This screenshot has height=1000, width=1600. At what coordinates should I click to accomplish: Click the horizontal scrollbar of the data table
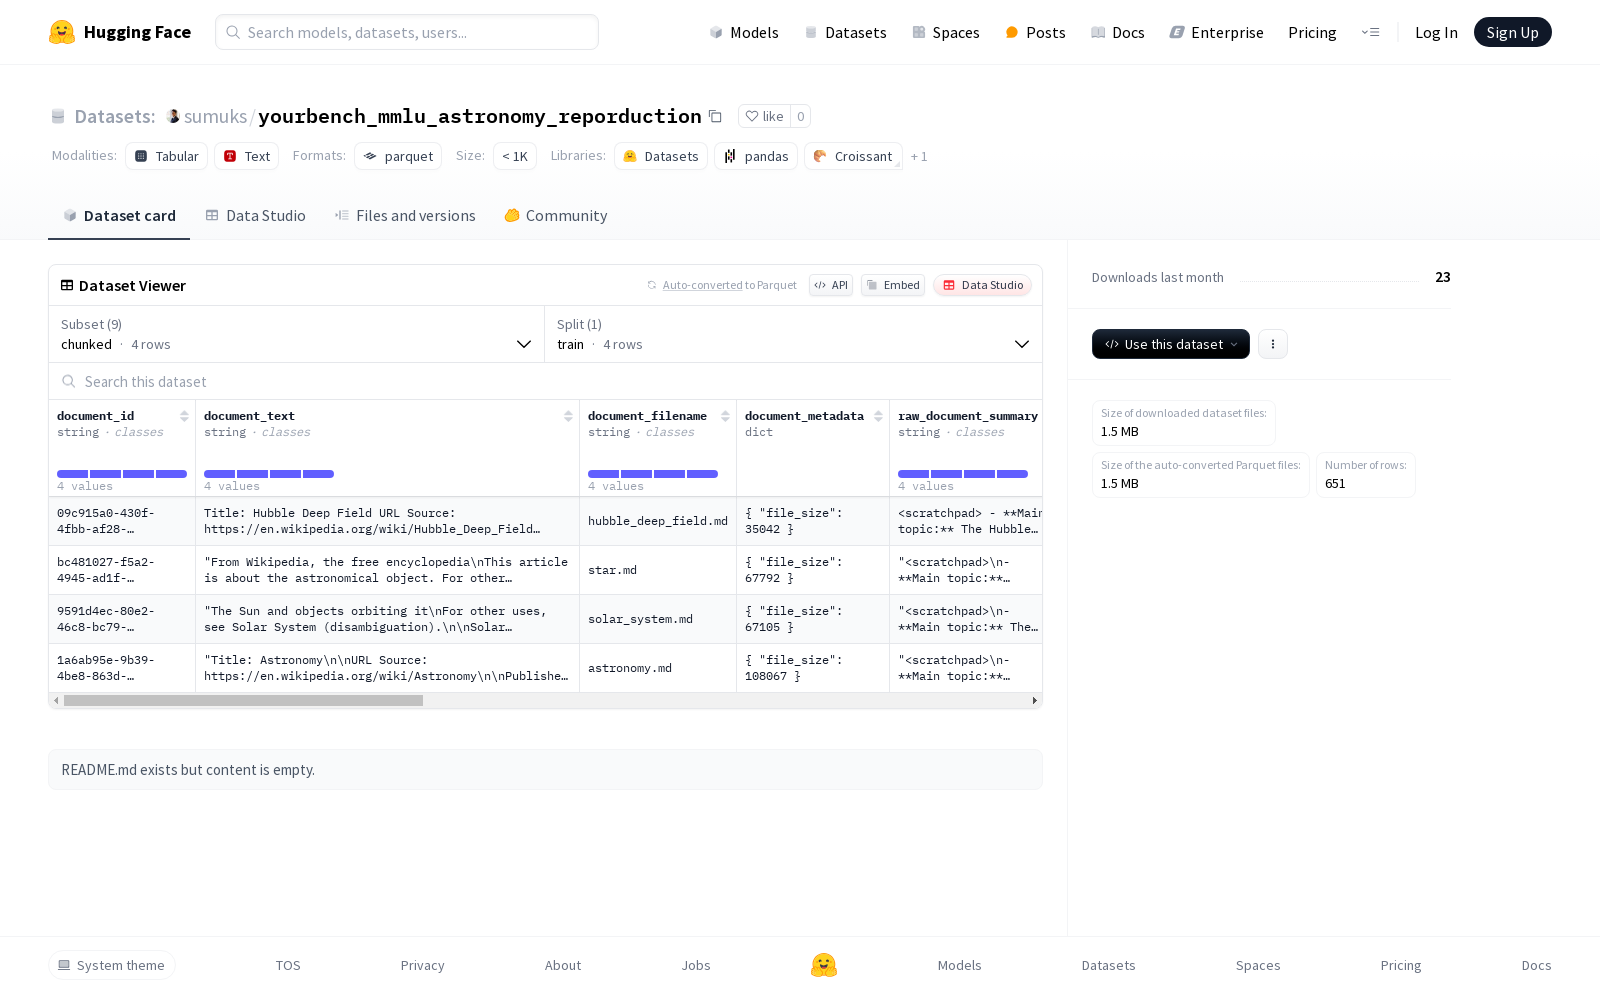point(243,701)
